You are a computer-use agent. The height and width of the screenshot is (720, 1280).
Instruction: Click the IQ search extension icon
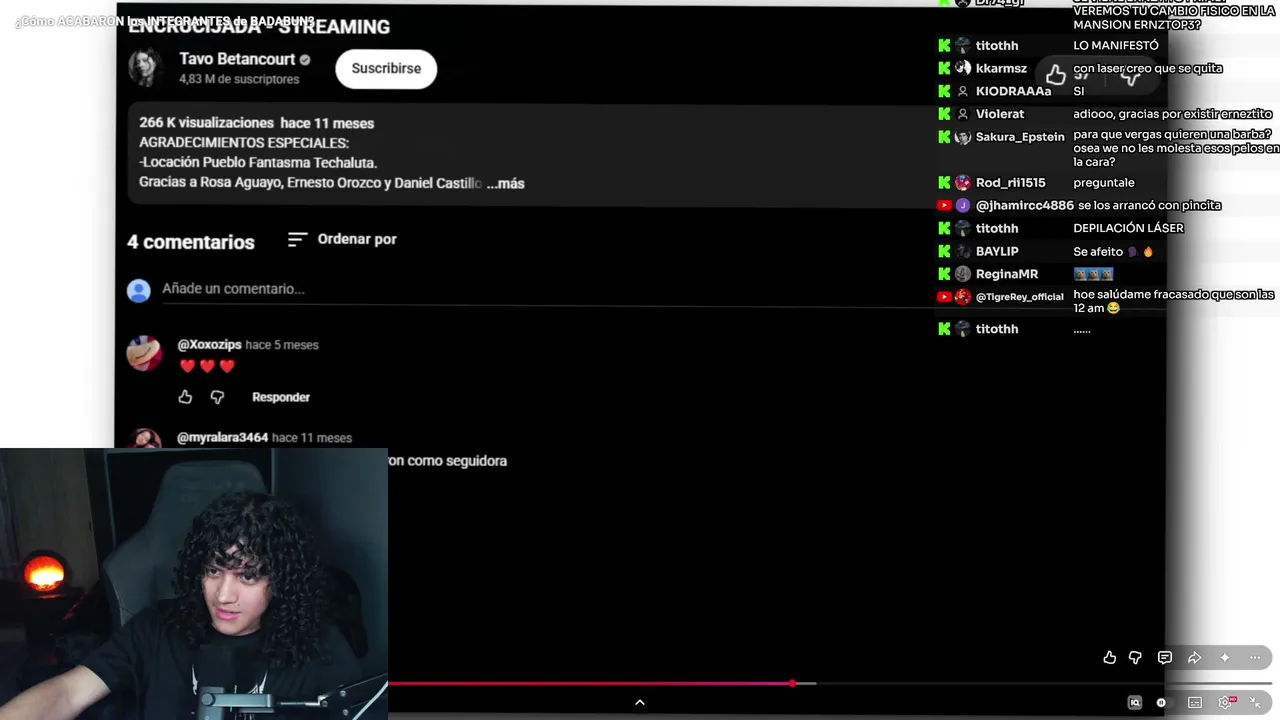[1134, 702]
